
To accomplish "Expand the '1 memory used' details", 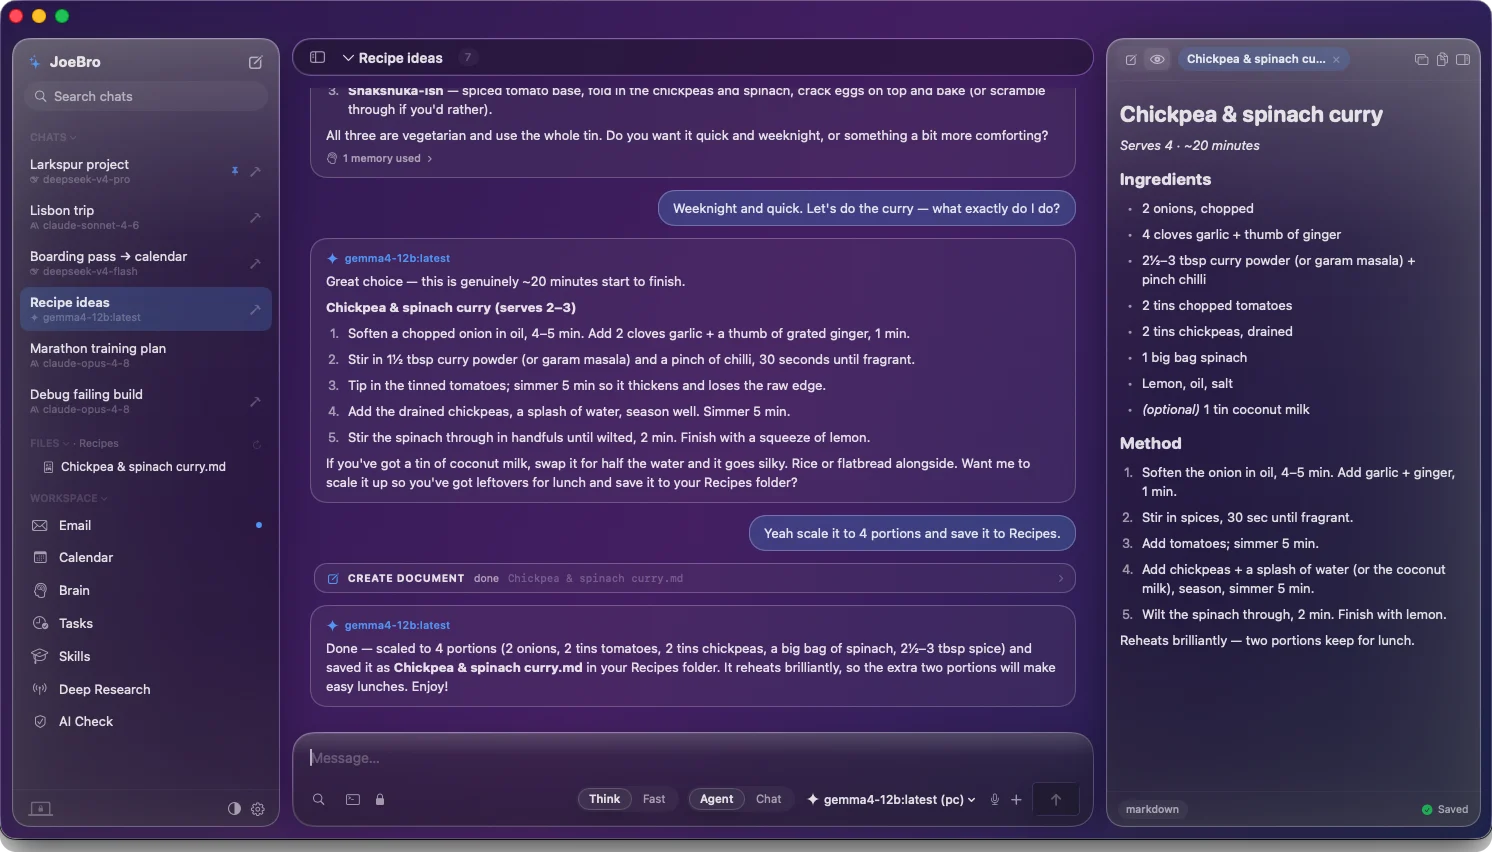I will [380, 158].
